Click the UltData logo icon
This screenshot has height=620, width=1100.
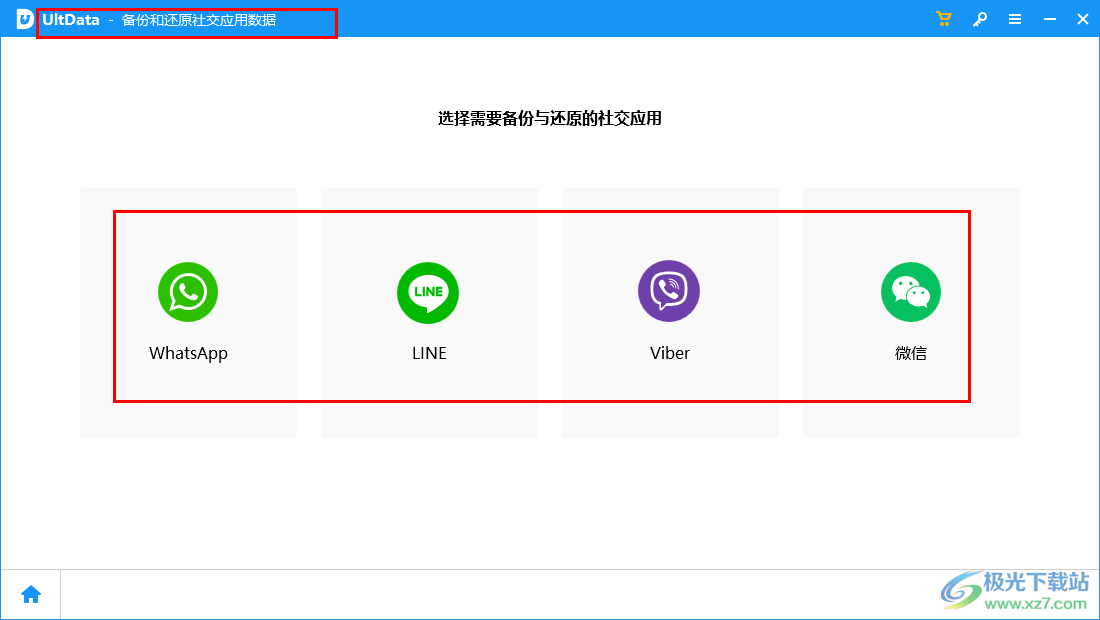[x=25, y=19]
